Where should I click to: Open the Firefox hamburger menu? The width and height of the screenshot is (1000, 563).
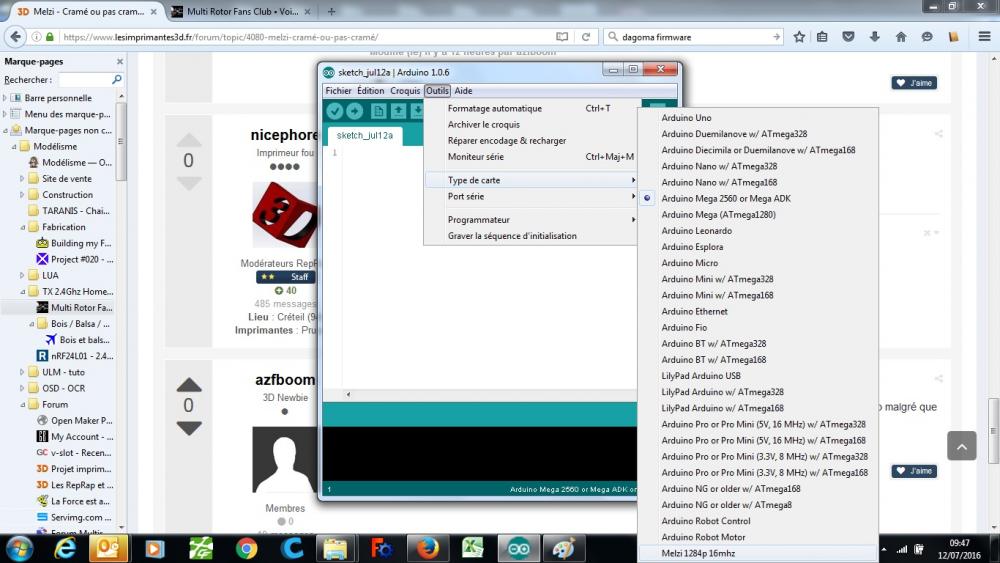click(985, 37)
